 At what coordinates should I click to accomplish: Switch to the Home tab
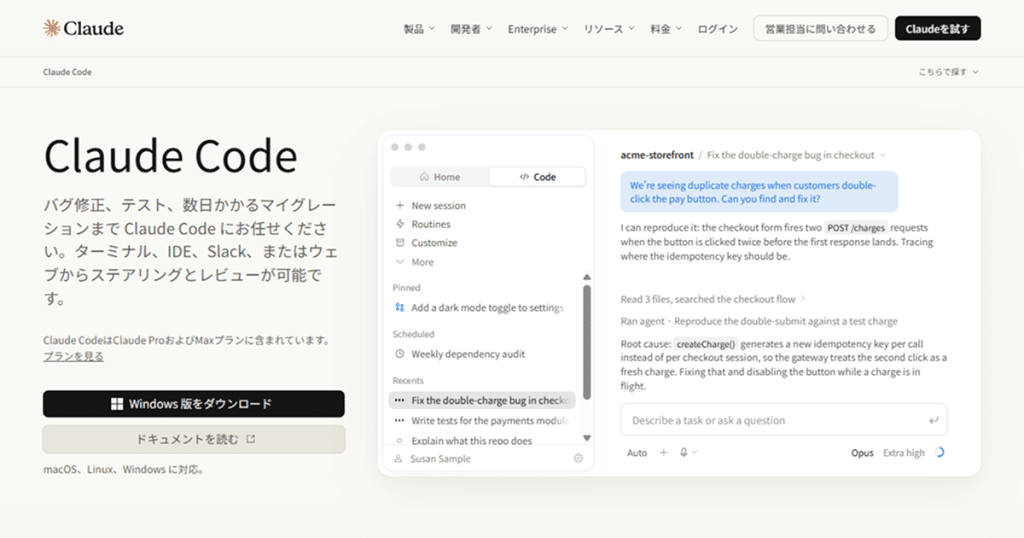(440, 177)
